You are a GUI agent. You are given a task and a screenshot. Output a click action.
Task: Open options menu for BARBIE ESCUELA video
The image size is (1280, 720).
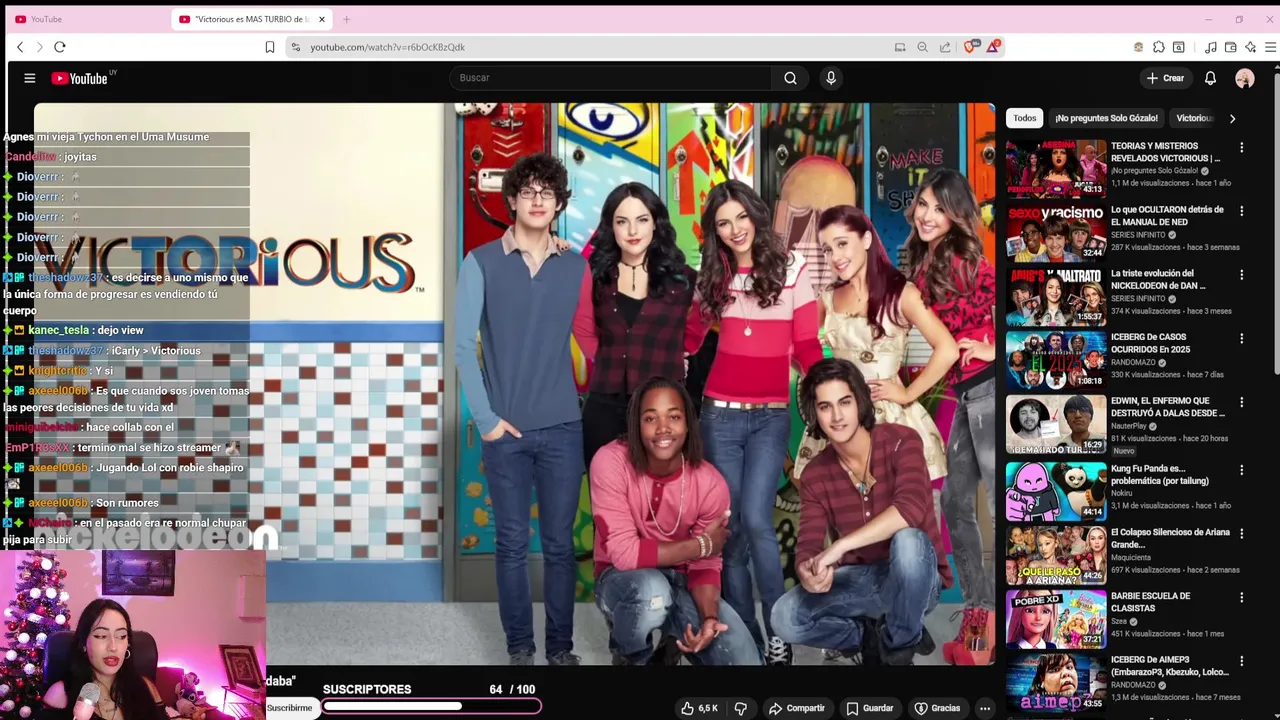1242,597
